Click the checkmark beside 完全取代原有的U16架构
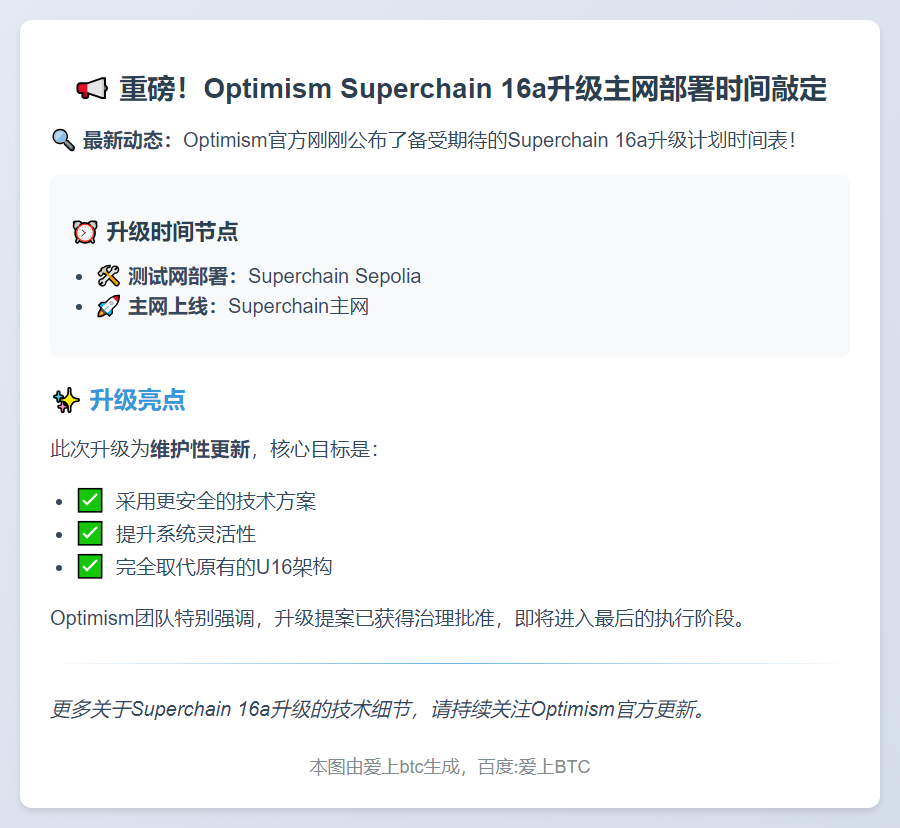This screenshot has height=828, width=900. pyautogui.click(x=90, y=567)
